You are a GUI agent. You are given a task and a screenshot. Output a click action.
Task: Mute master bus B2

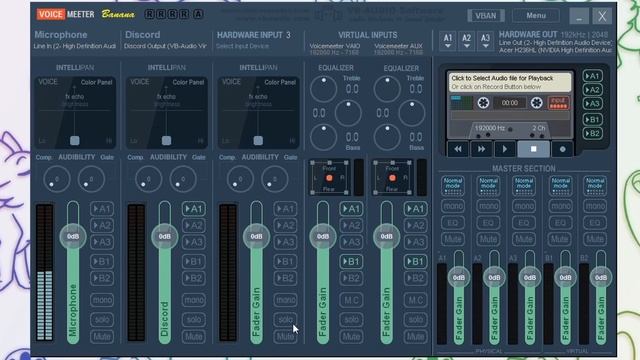coord(595,239)
